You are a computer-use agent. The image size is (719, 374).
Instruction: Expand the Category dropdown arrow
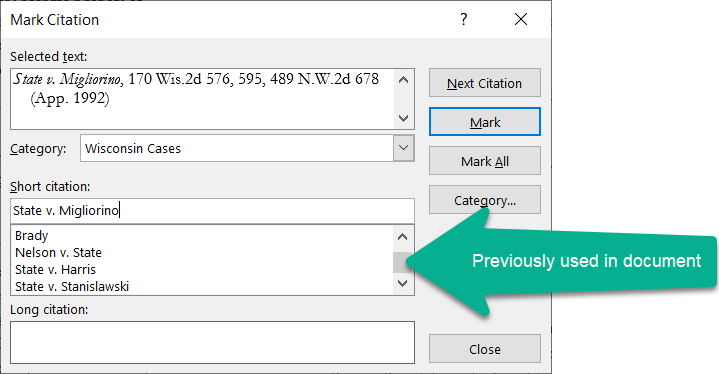(404, 148)
